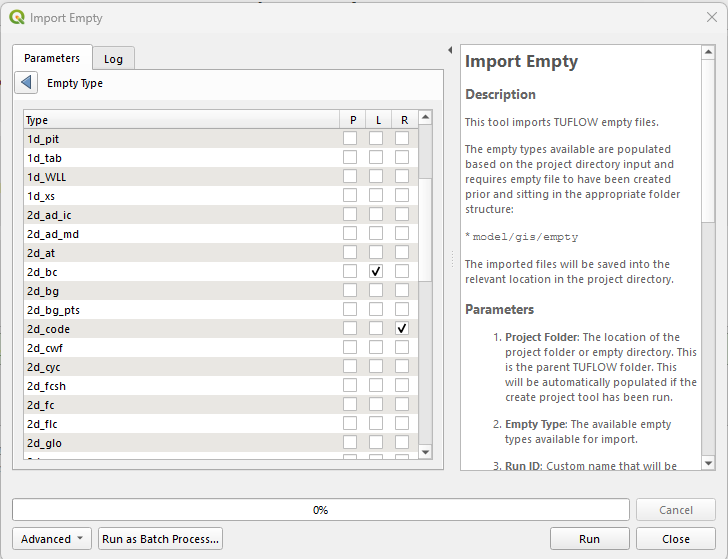Open Run as Batch Process
728x559 pixels.
pos(160,539)
